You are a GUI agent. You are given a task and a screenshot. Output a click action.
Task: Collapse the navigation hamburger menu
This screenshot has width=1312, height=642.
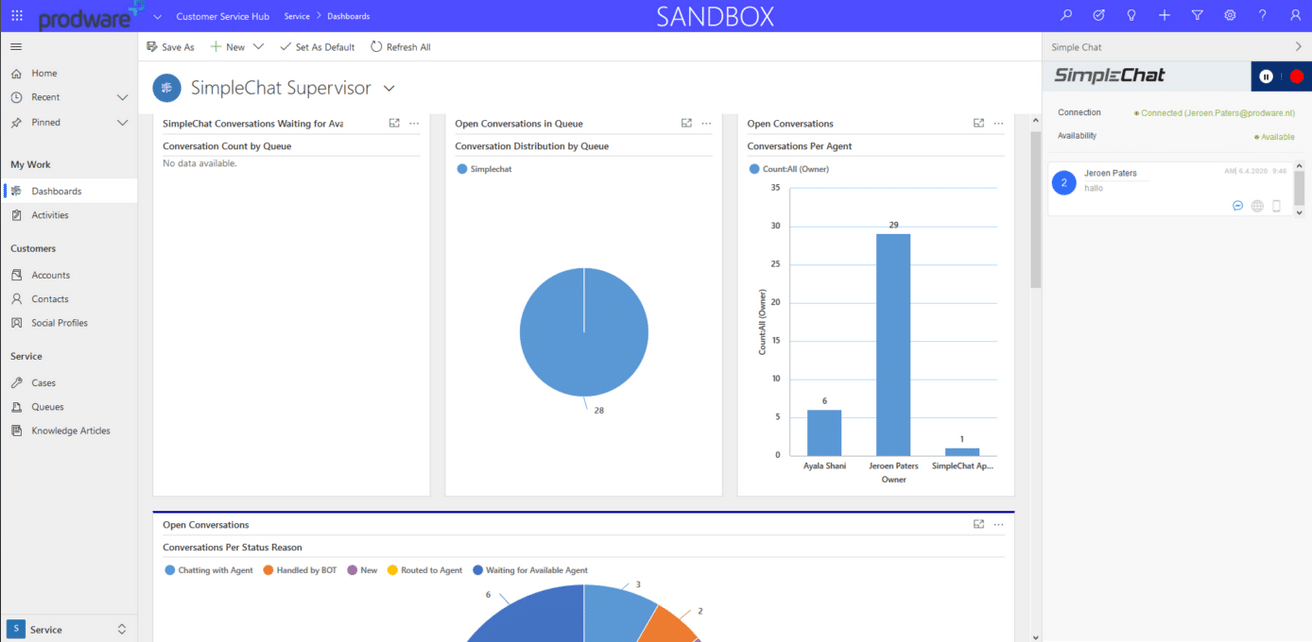pyautogui.click(x=16, y=47)
